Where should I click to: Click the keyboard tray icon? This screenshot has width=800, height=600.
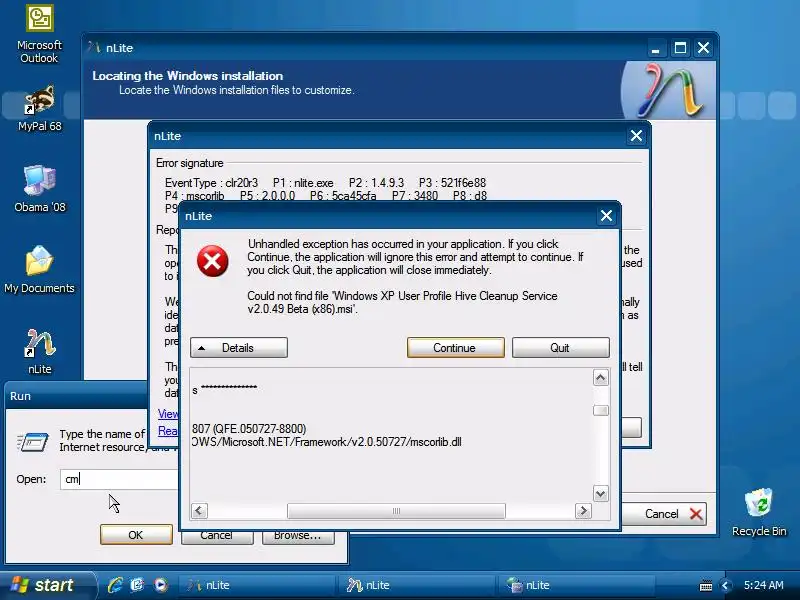click(706, 586)
